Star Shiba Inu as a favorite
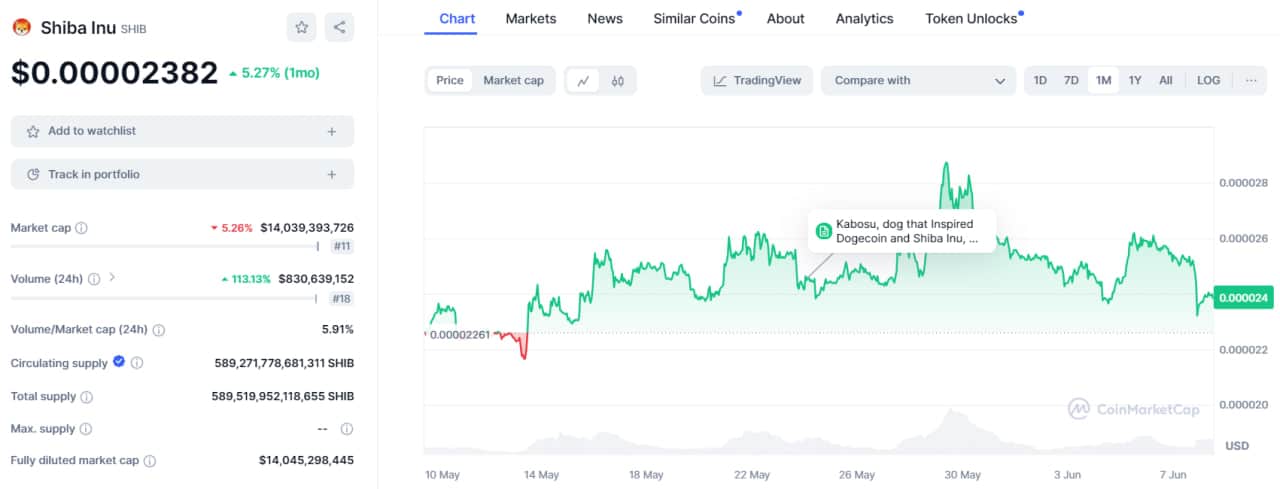The height and width of the screenshot is (489, 1280). tap(302, 27)
